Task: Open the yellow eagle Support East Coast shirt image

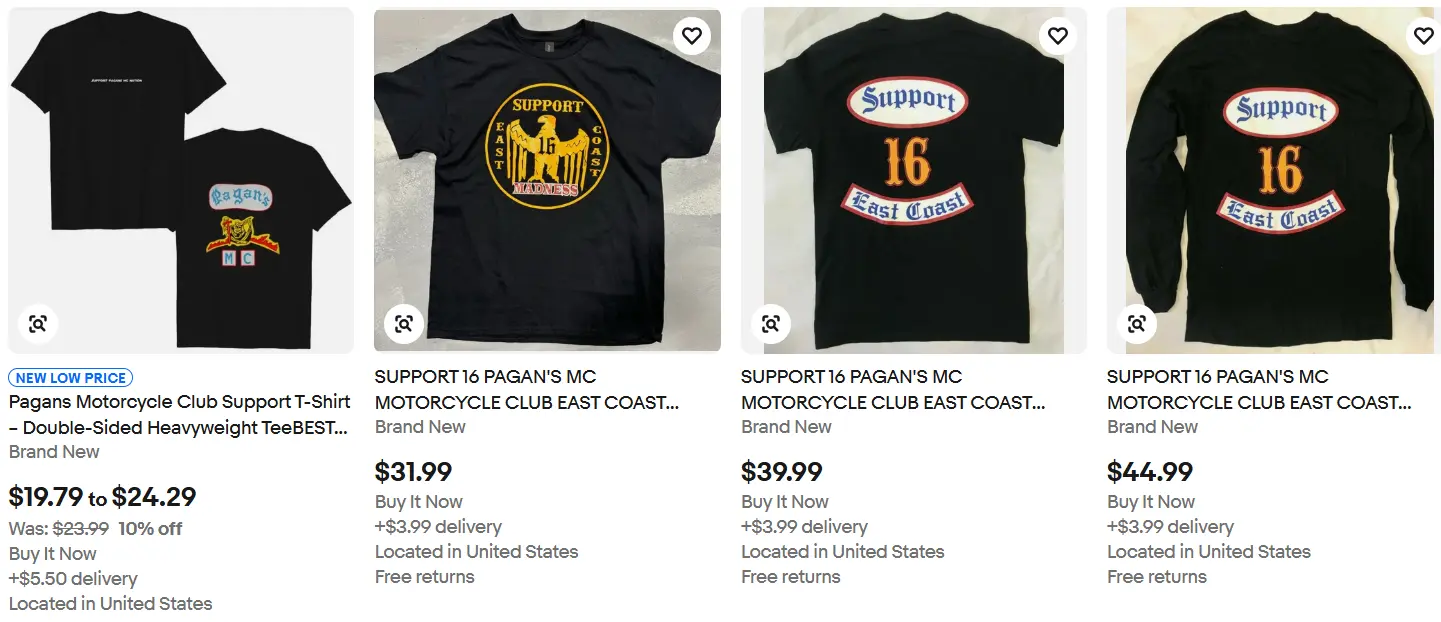Action: pyautogui.click(x=547, y=180)
